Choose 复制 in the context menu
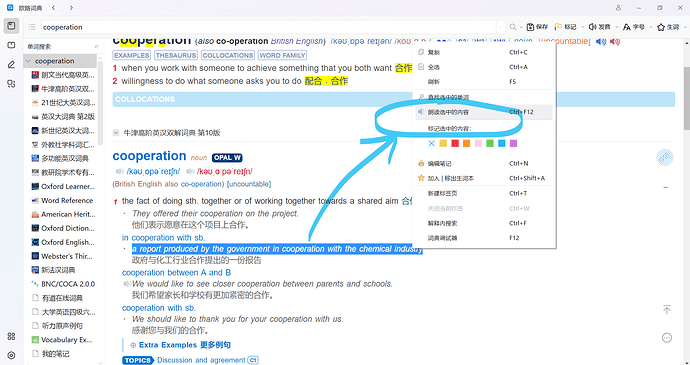Image resolution: width=690 pixels, height=365 pixels. pyautogui.click(x=484, y=52)
